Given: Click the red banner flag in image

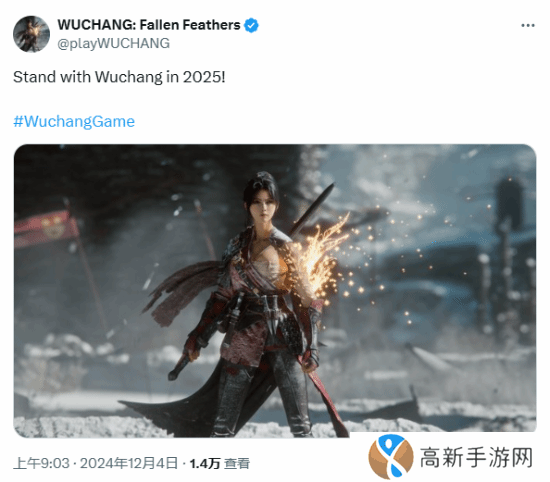Looking at the screenshot, I should (46, 228).
